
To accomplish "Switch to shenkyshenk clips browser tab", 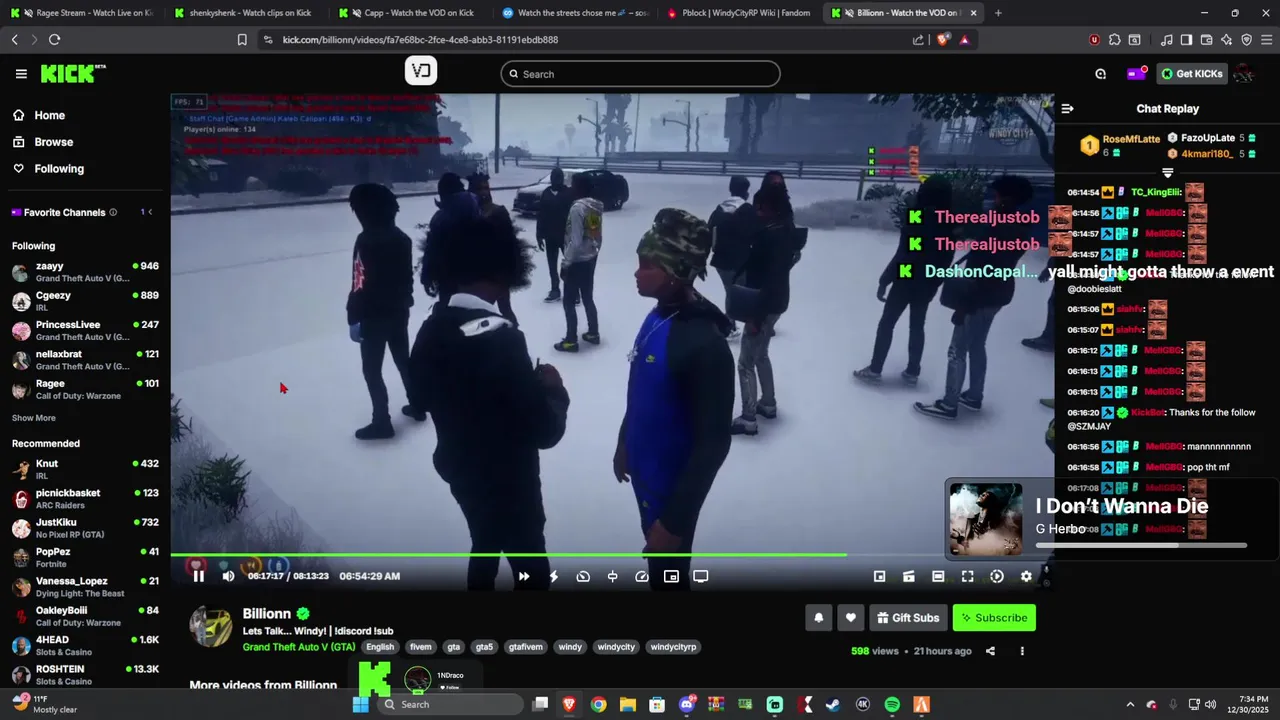I will (243, 13).
